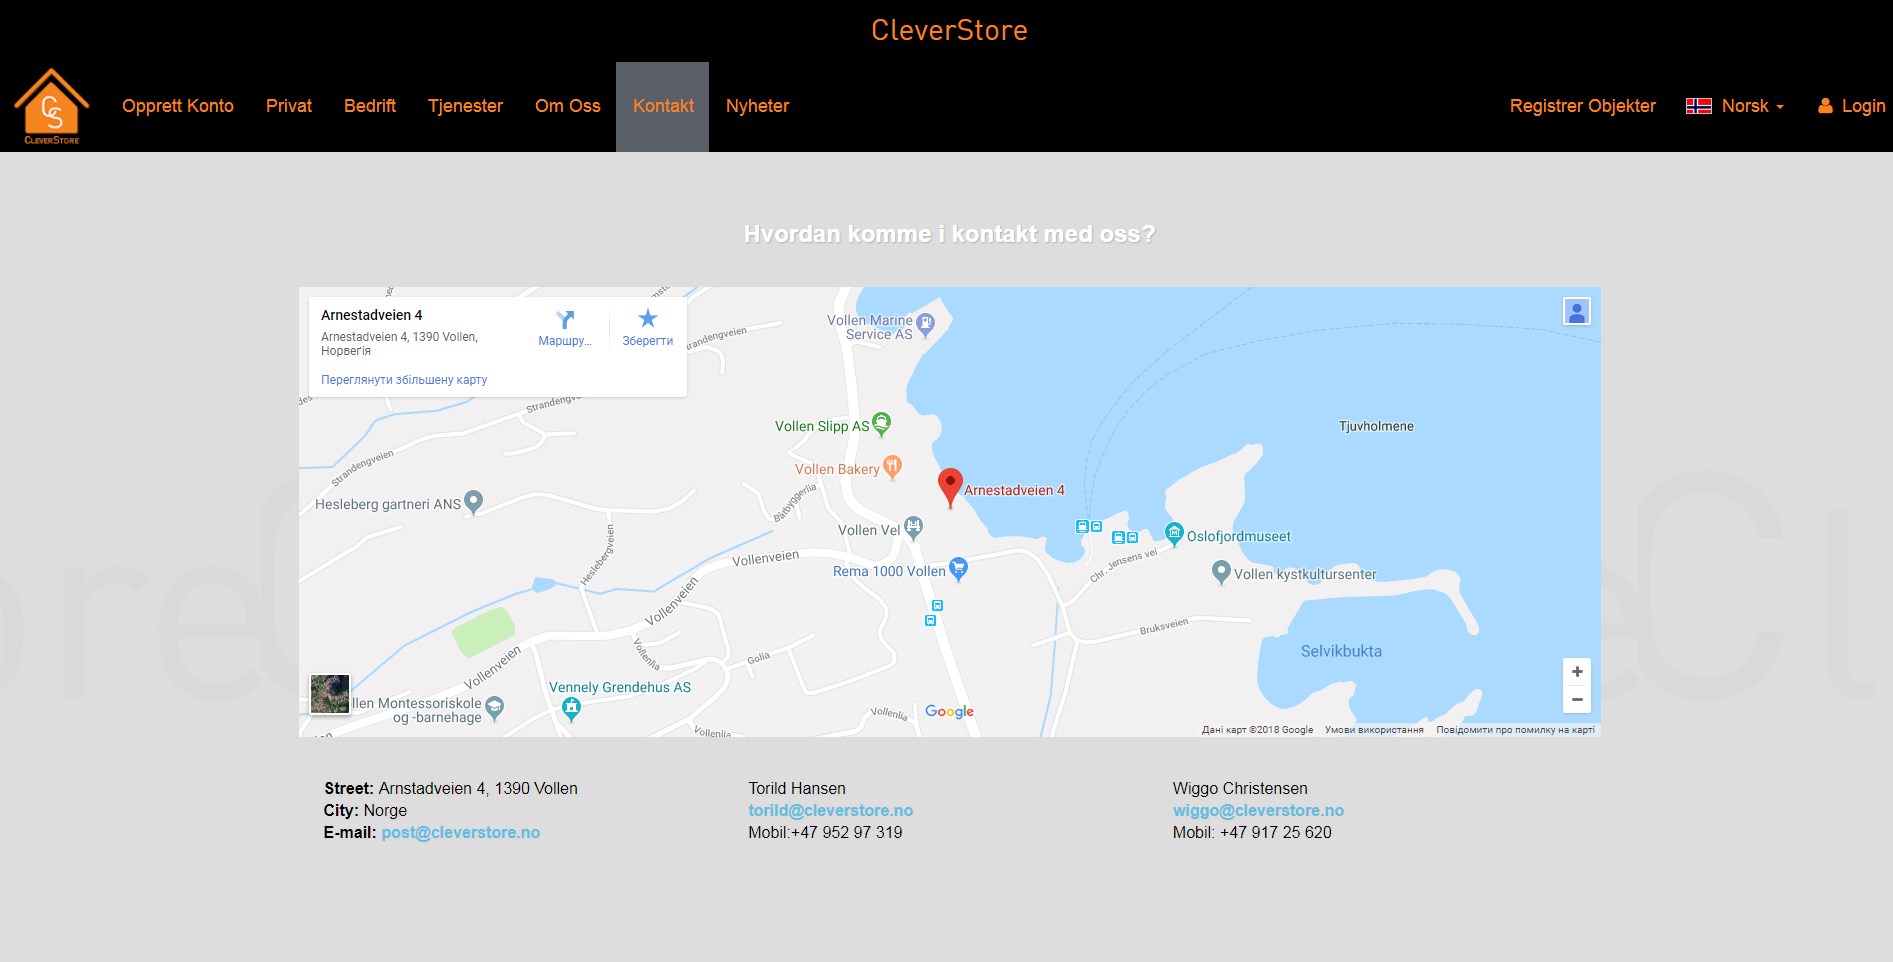The width and height of the screenshot is (1893, 962).
Task: Switch to satellite view thumbnail
Action: click(330, 694)
